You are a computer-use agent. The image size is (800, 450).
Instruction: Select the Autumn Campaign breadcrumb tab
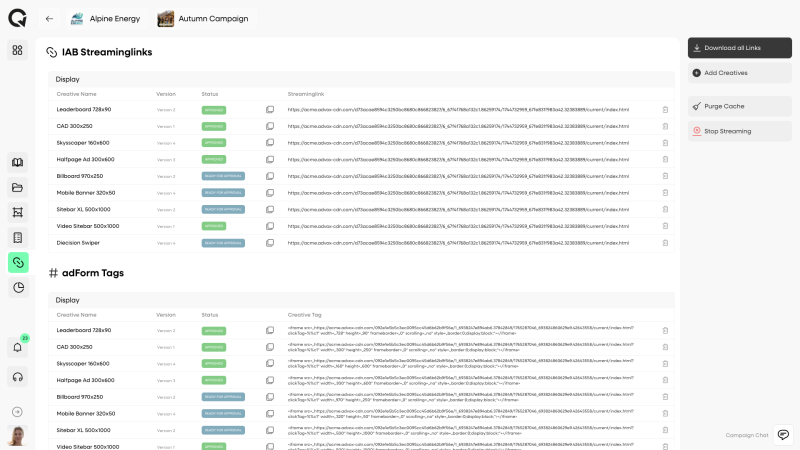click(205, 19)
